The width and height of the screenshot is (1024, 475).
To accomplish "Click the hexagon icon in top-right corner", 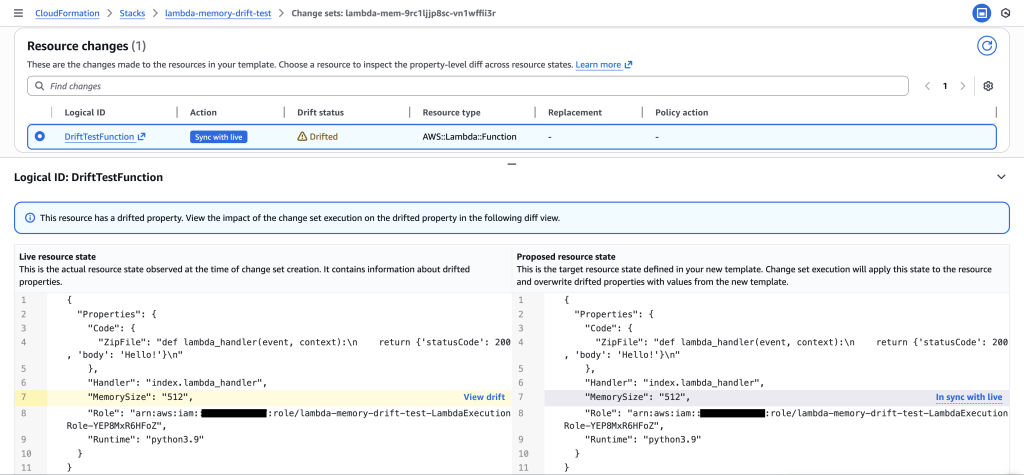I will [x=1010, y=13].
